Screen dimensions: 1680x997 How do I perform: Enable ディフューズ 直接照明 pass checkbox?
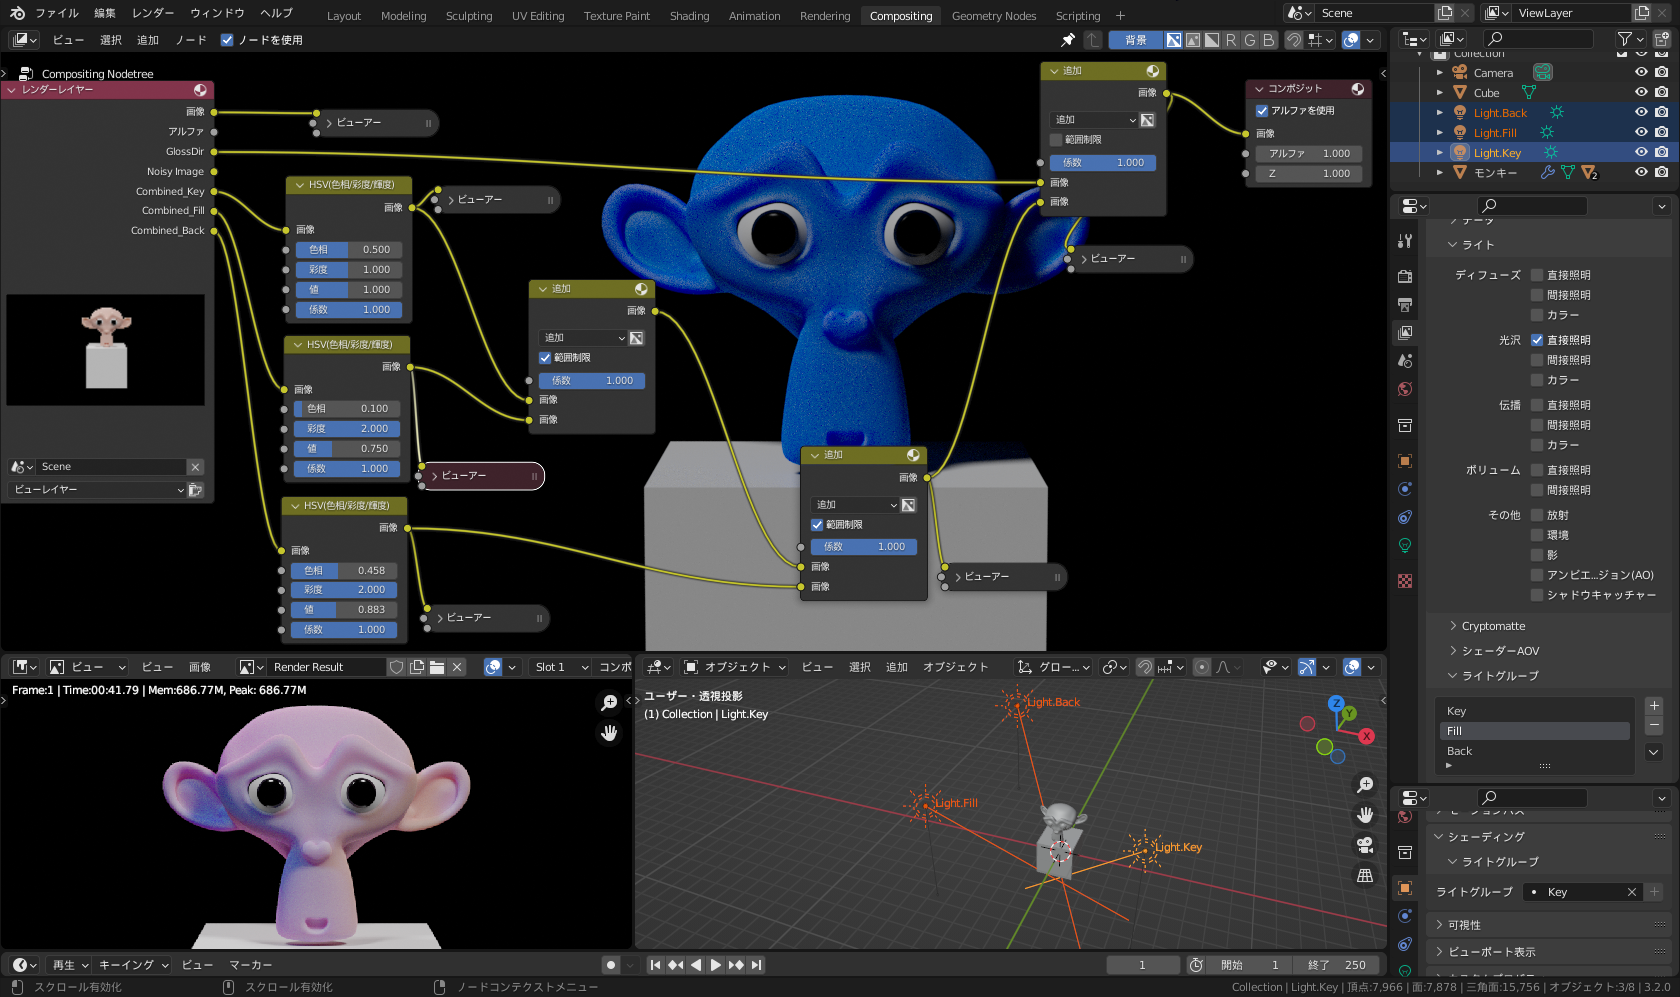tap(1537, 275)
